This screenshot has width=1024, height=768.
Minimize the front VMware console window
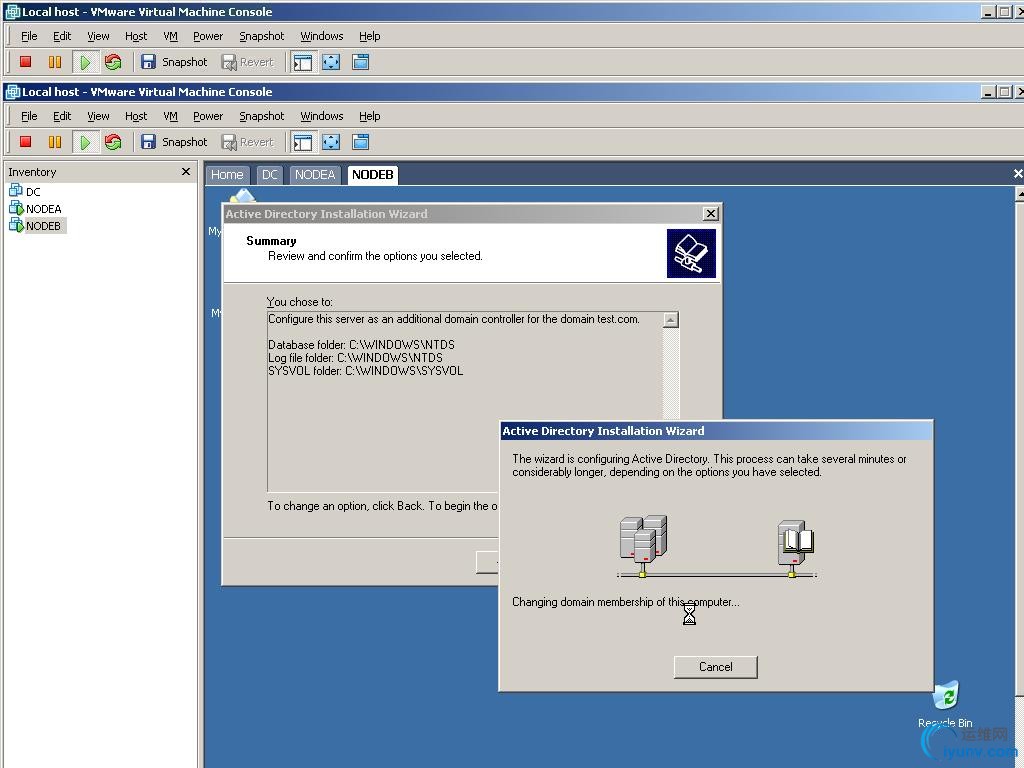pos(988,92)
